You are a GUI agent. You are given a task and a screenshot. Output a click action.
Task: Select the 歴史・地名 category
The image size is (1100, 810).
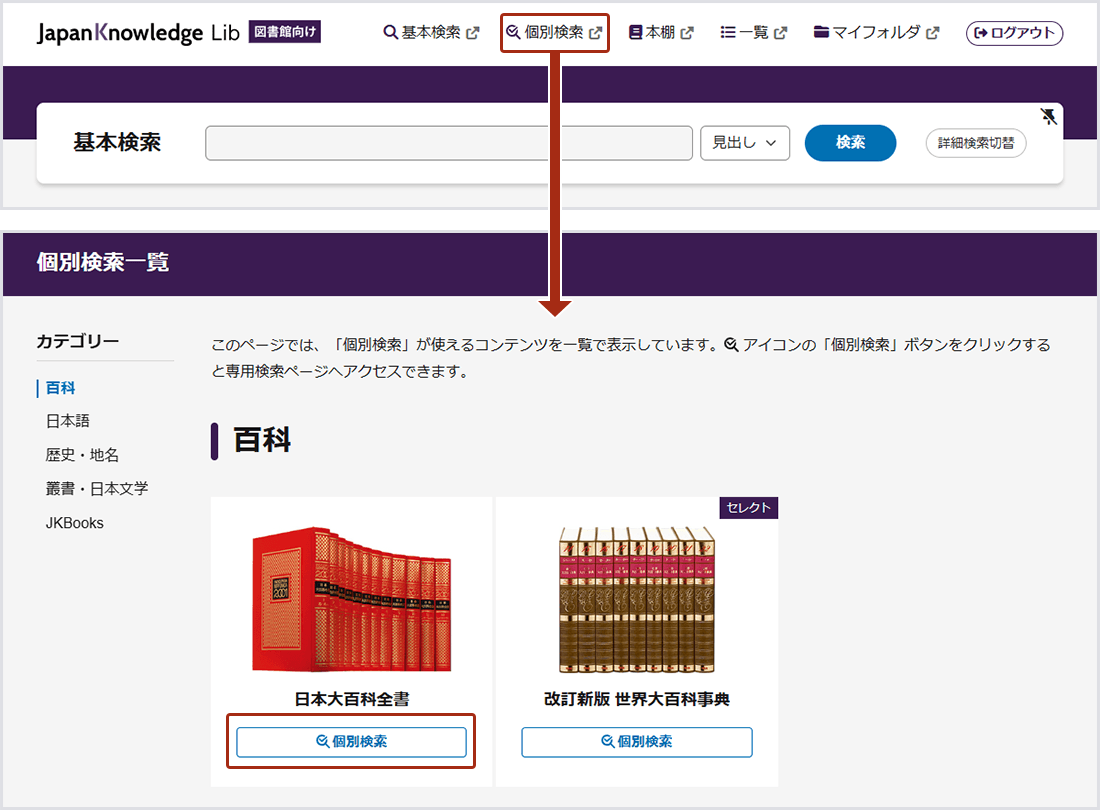(x=82, y=455)
